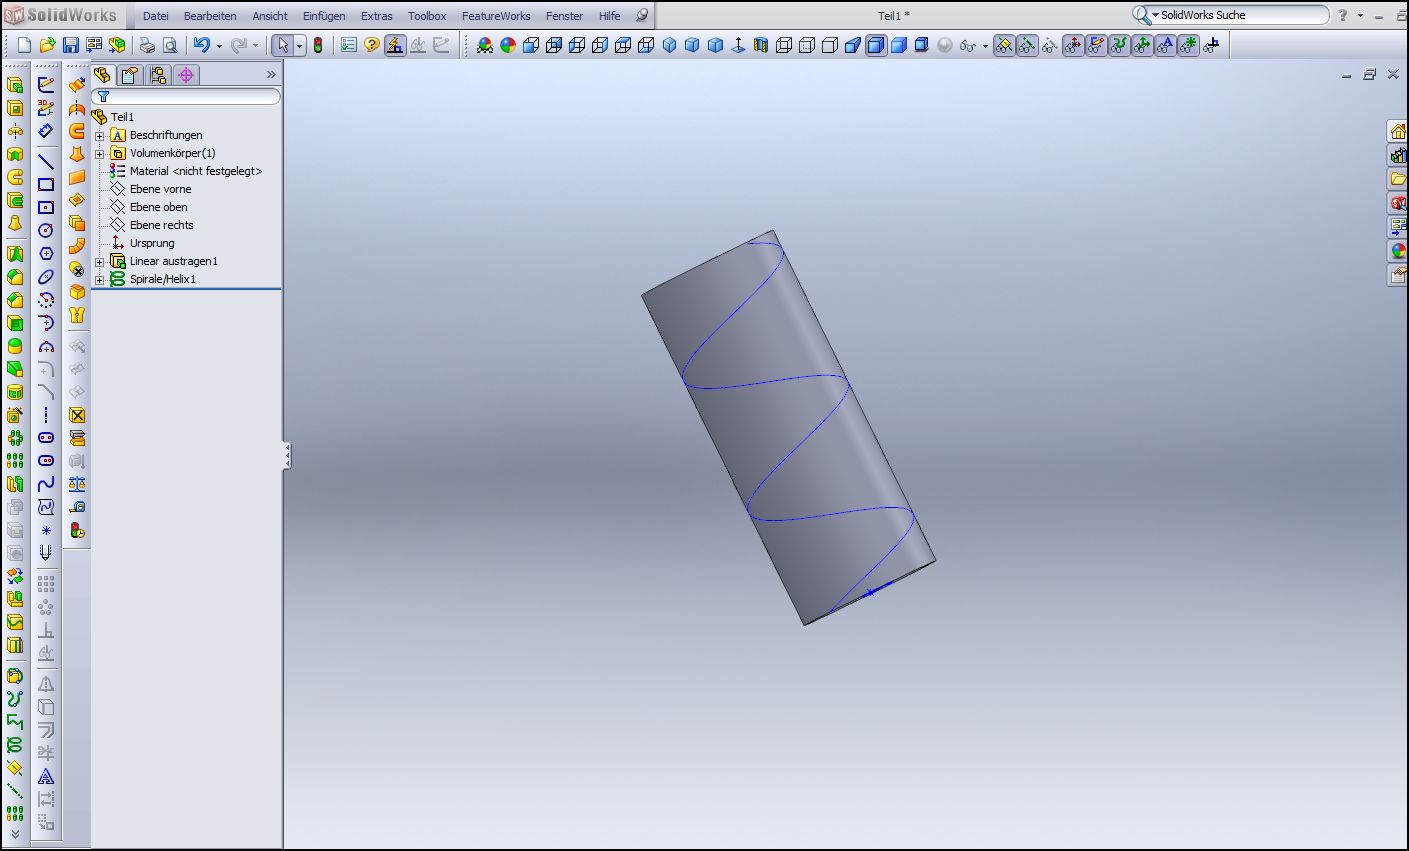Select the Ellipse sketch tool

(x=46, y=276)
